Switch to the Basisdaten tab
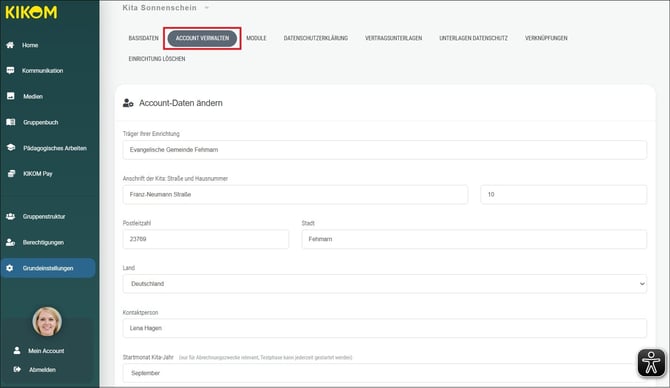670x388 pixels. [x=144, y=38]
